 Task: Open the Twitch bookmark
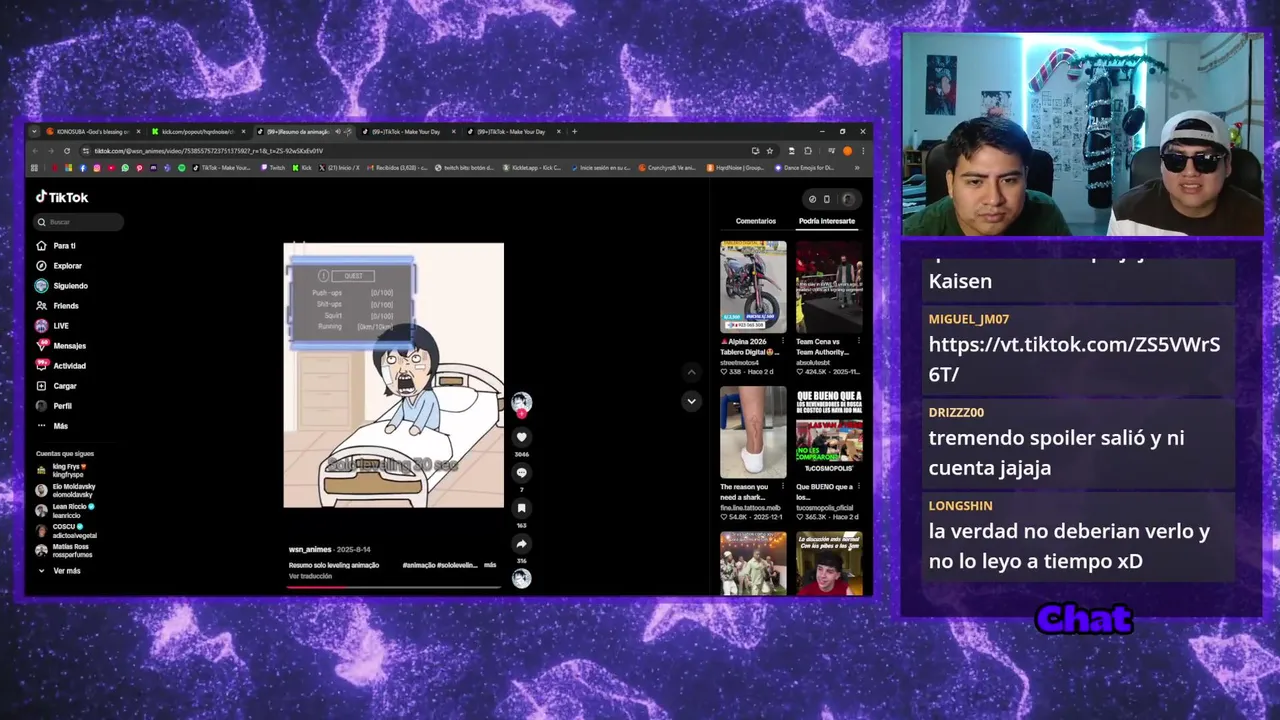pos(272,168)
